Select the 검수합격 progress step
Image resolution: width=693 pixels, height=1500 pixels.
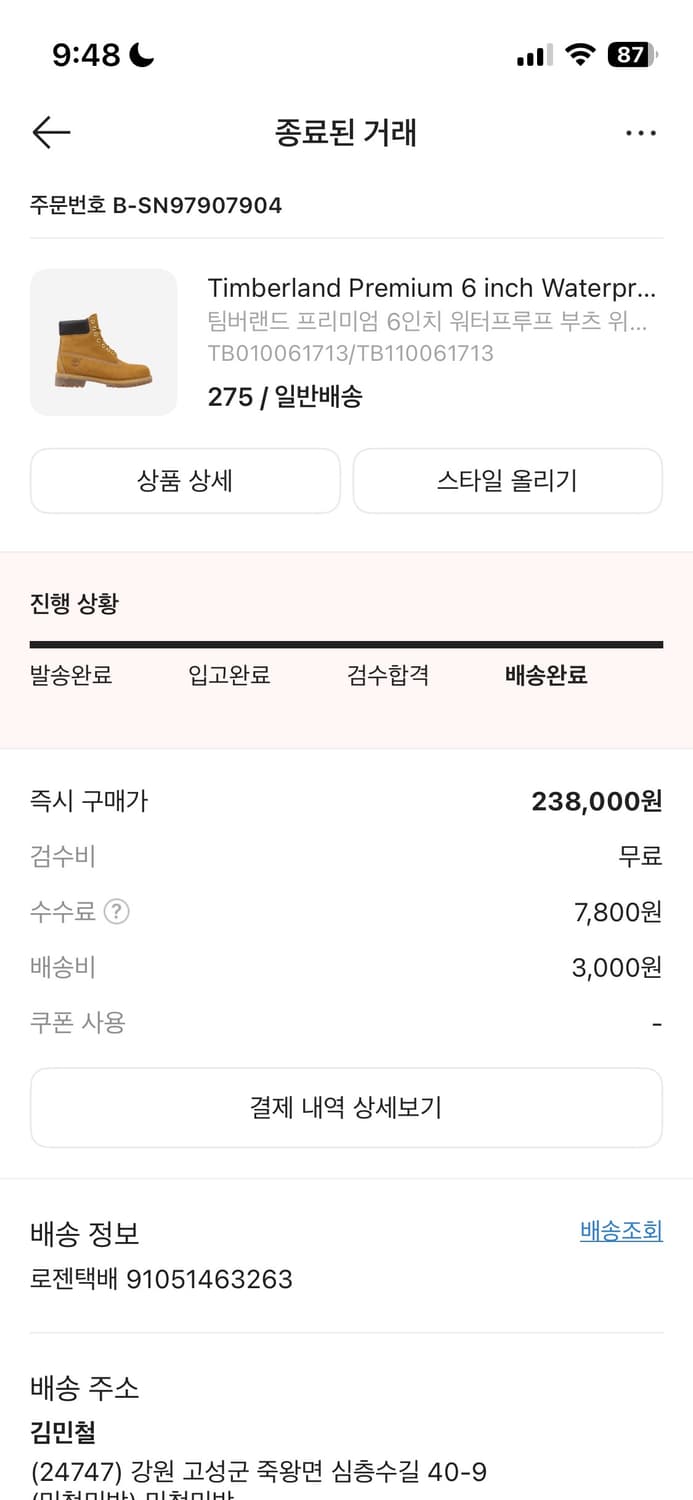pyautogui.click(x=389, y=675)
